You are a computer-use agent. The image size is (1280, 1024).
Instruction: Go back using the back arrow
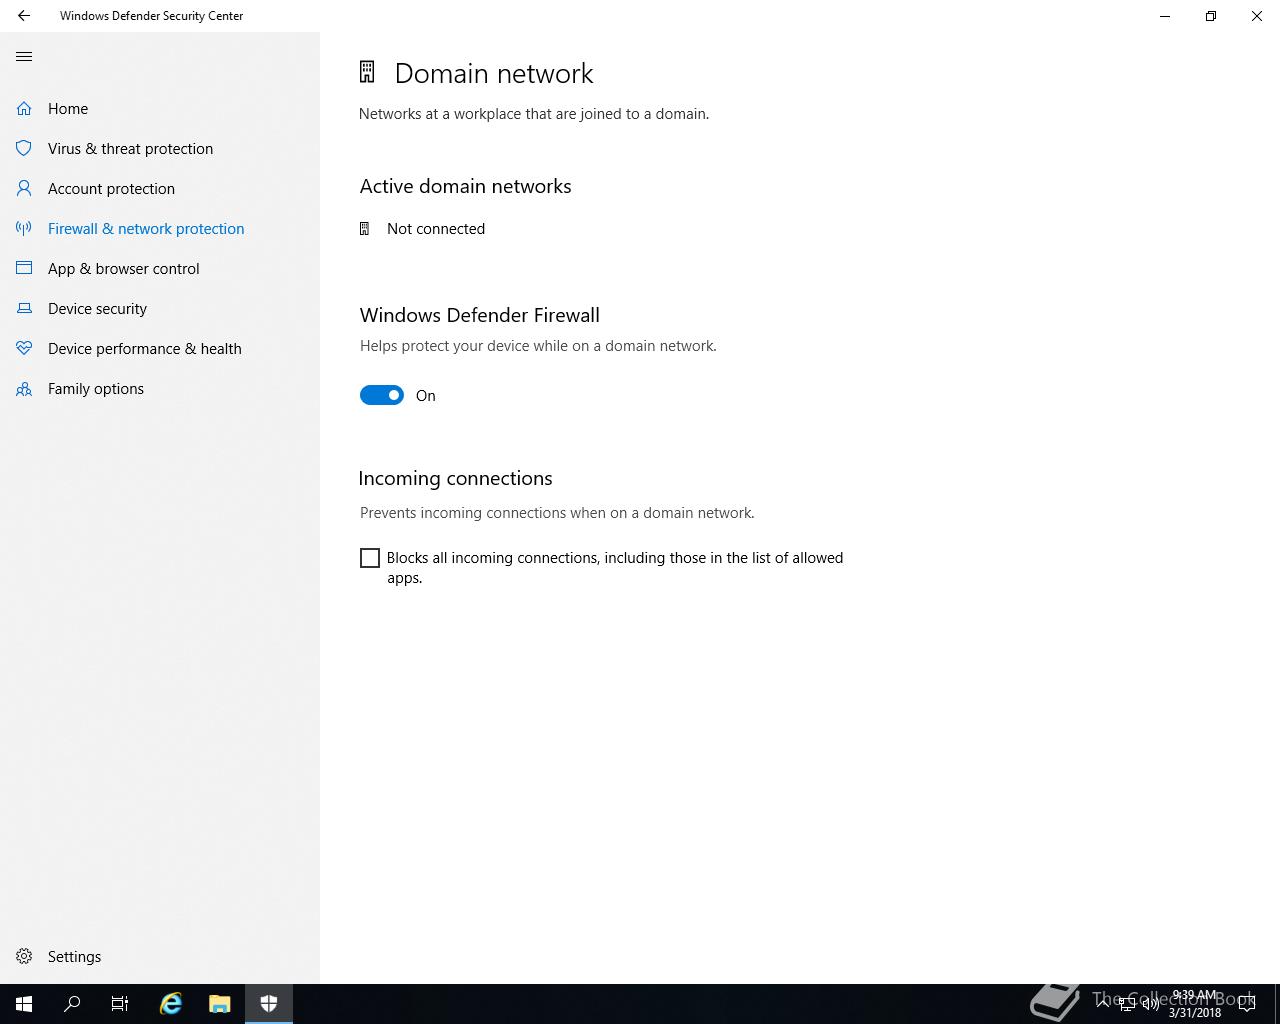(x=24, y=16)
